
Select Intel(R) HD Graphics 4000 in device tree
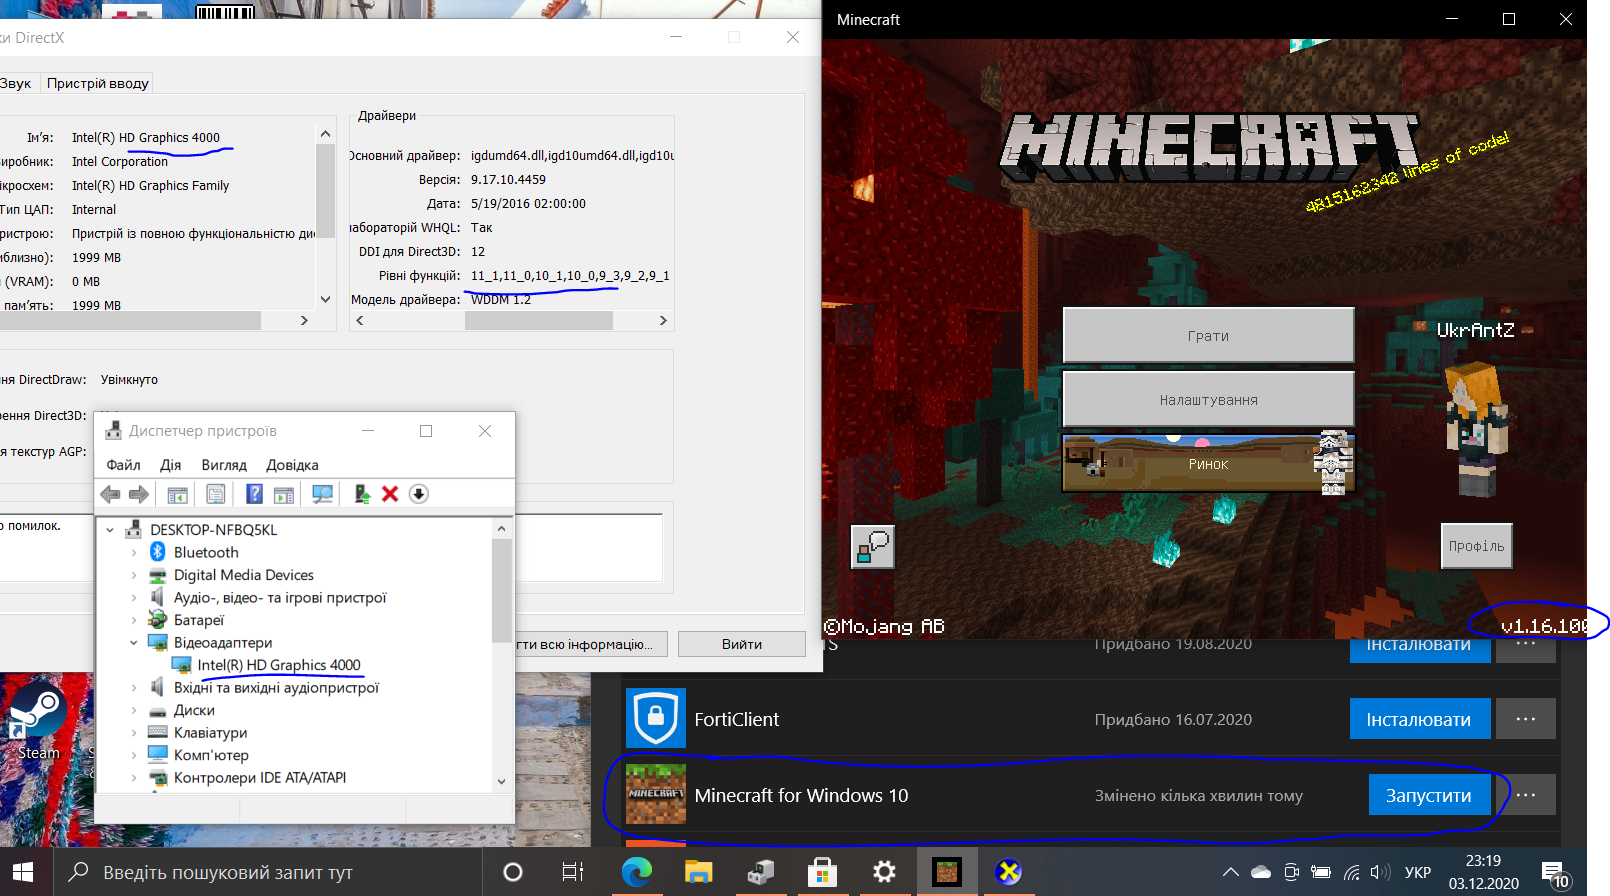279,665
